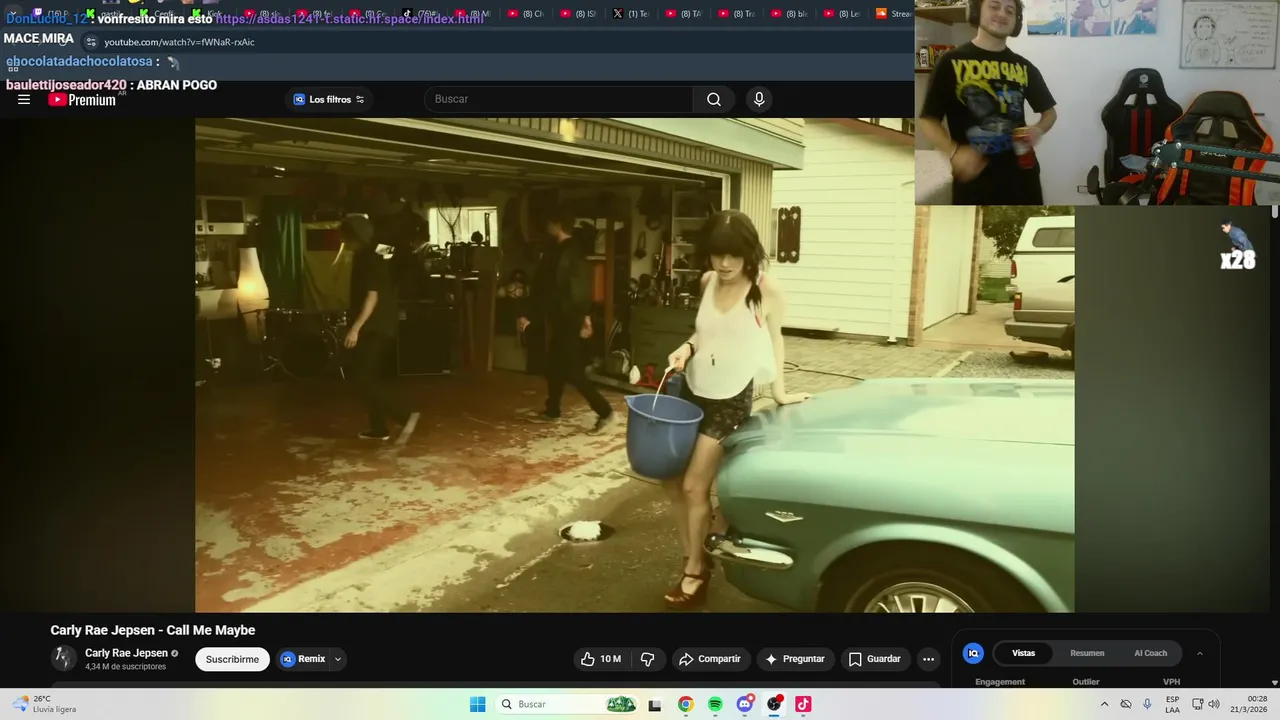Open Los filtros filter options
The height and width of the screenshot is (720, 1280).
click(330, 99)
